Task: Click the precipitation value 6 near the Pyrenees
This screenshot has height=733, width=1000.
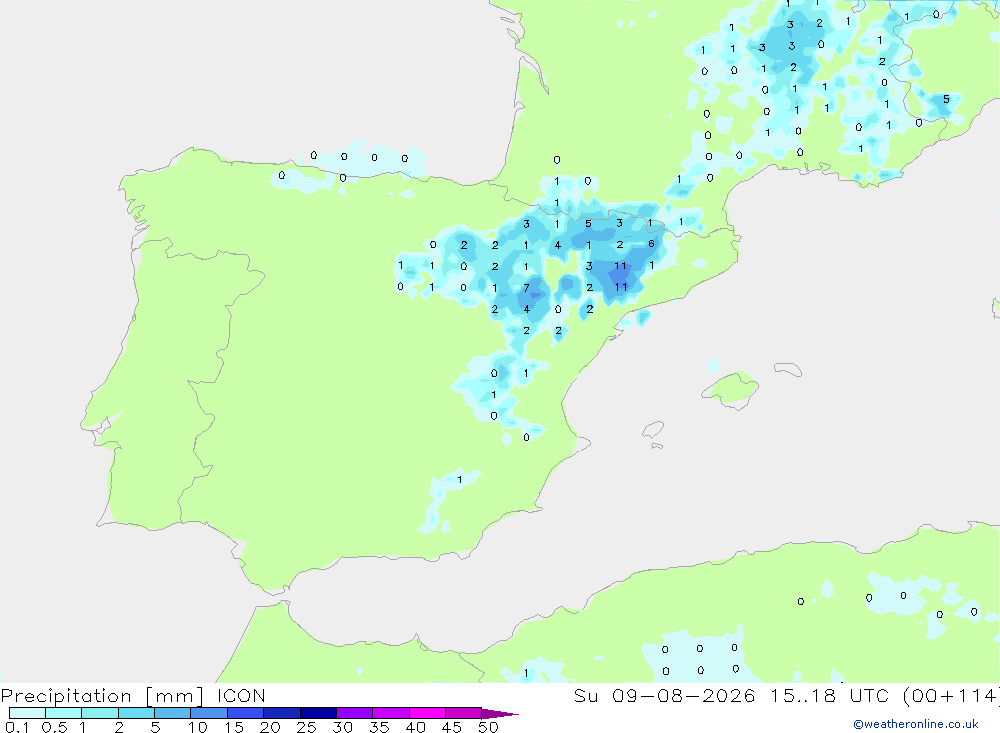Action: click(651, 244)
